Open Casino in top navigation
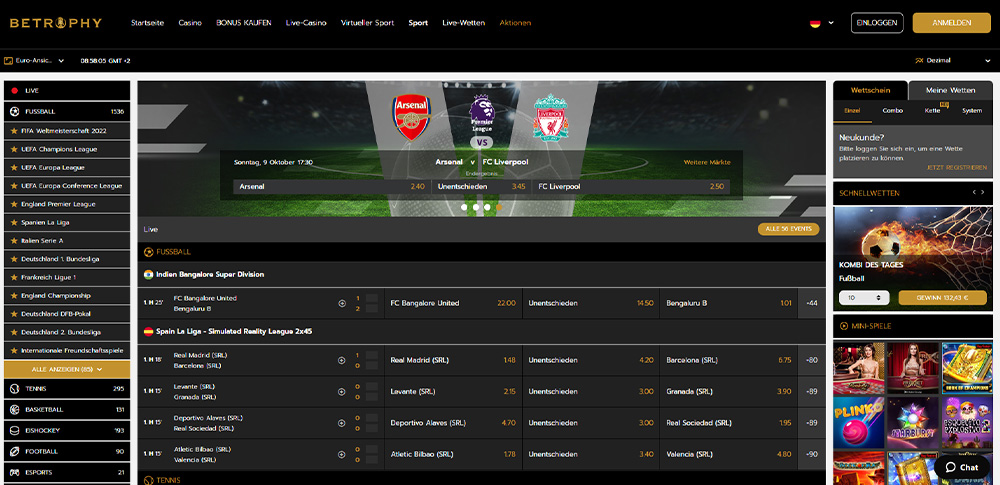This screenshot has height=485, width=1000. coord(190,23)
